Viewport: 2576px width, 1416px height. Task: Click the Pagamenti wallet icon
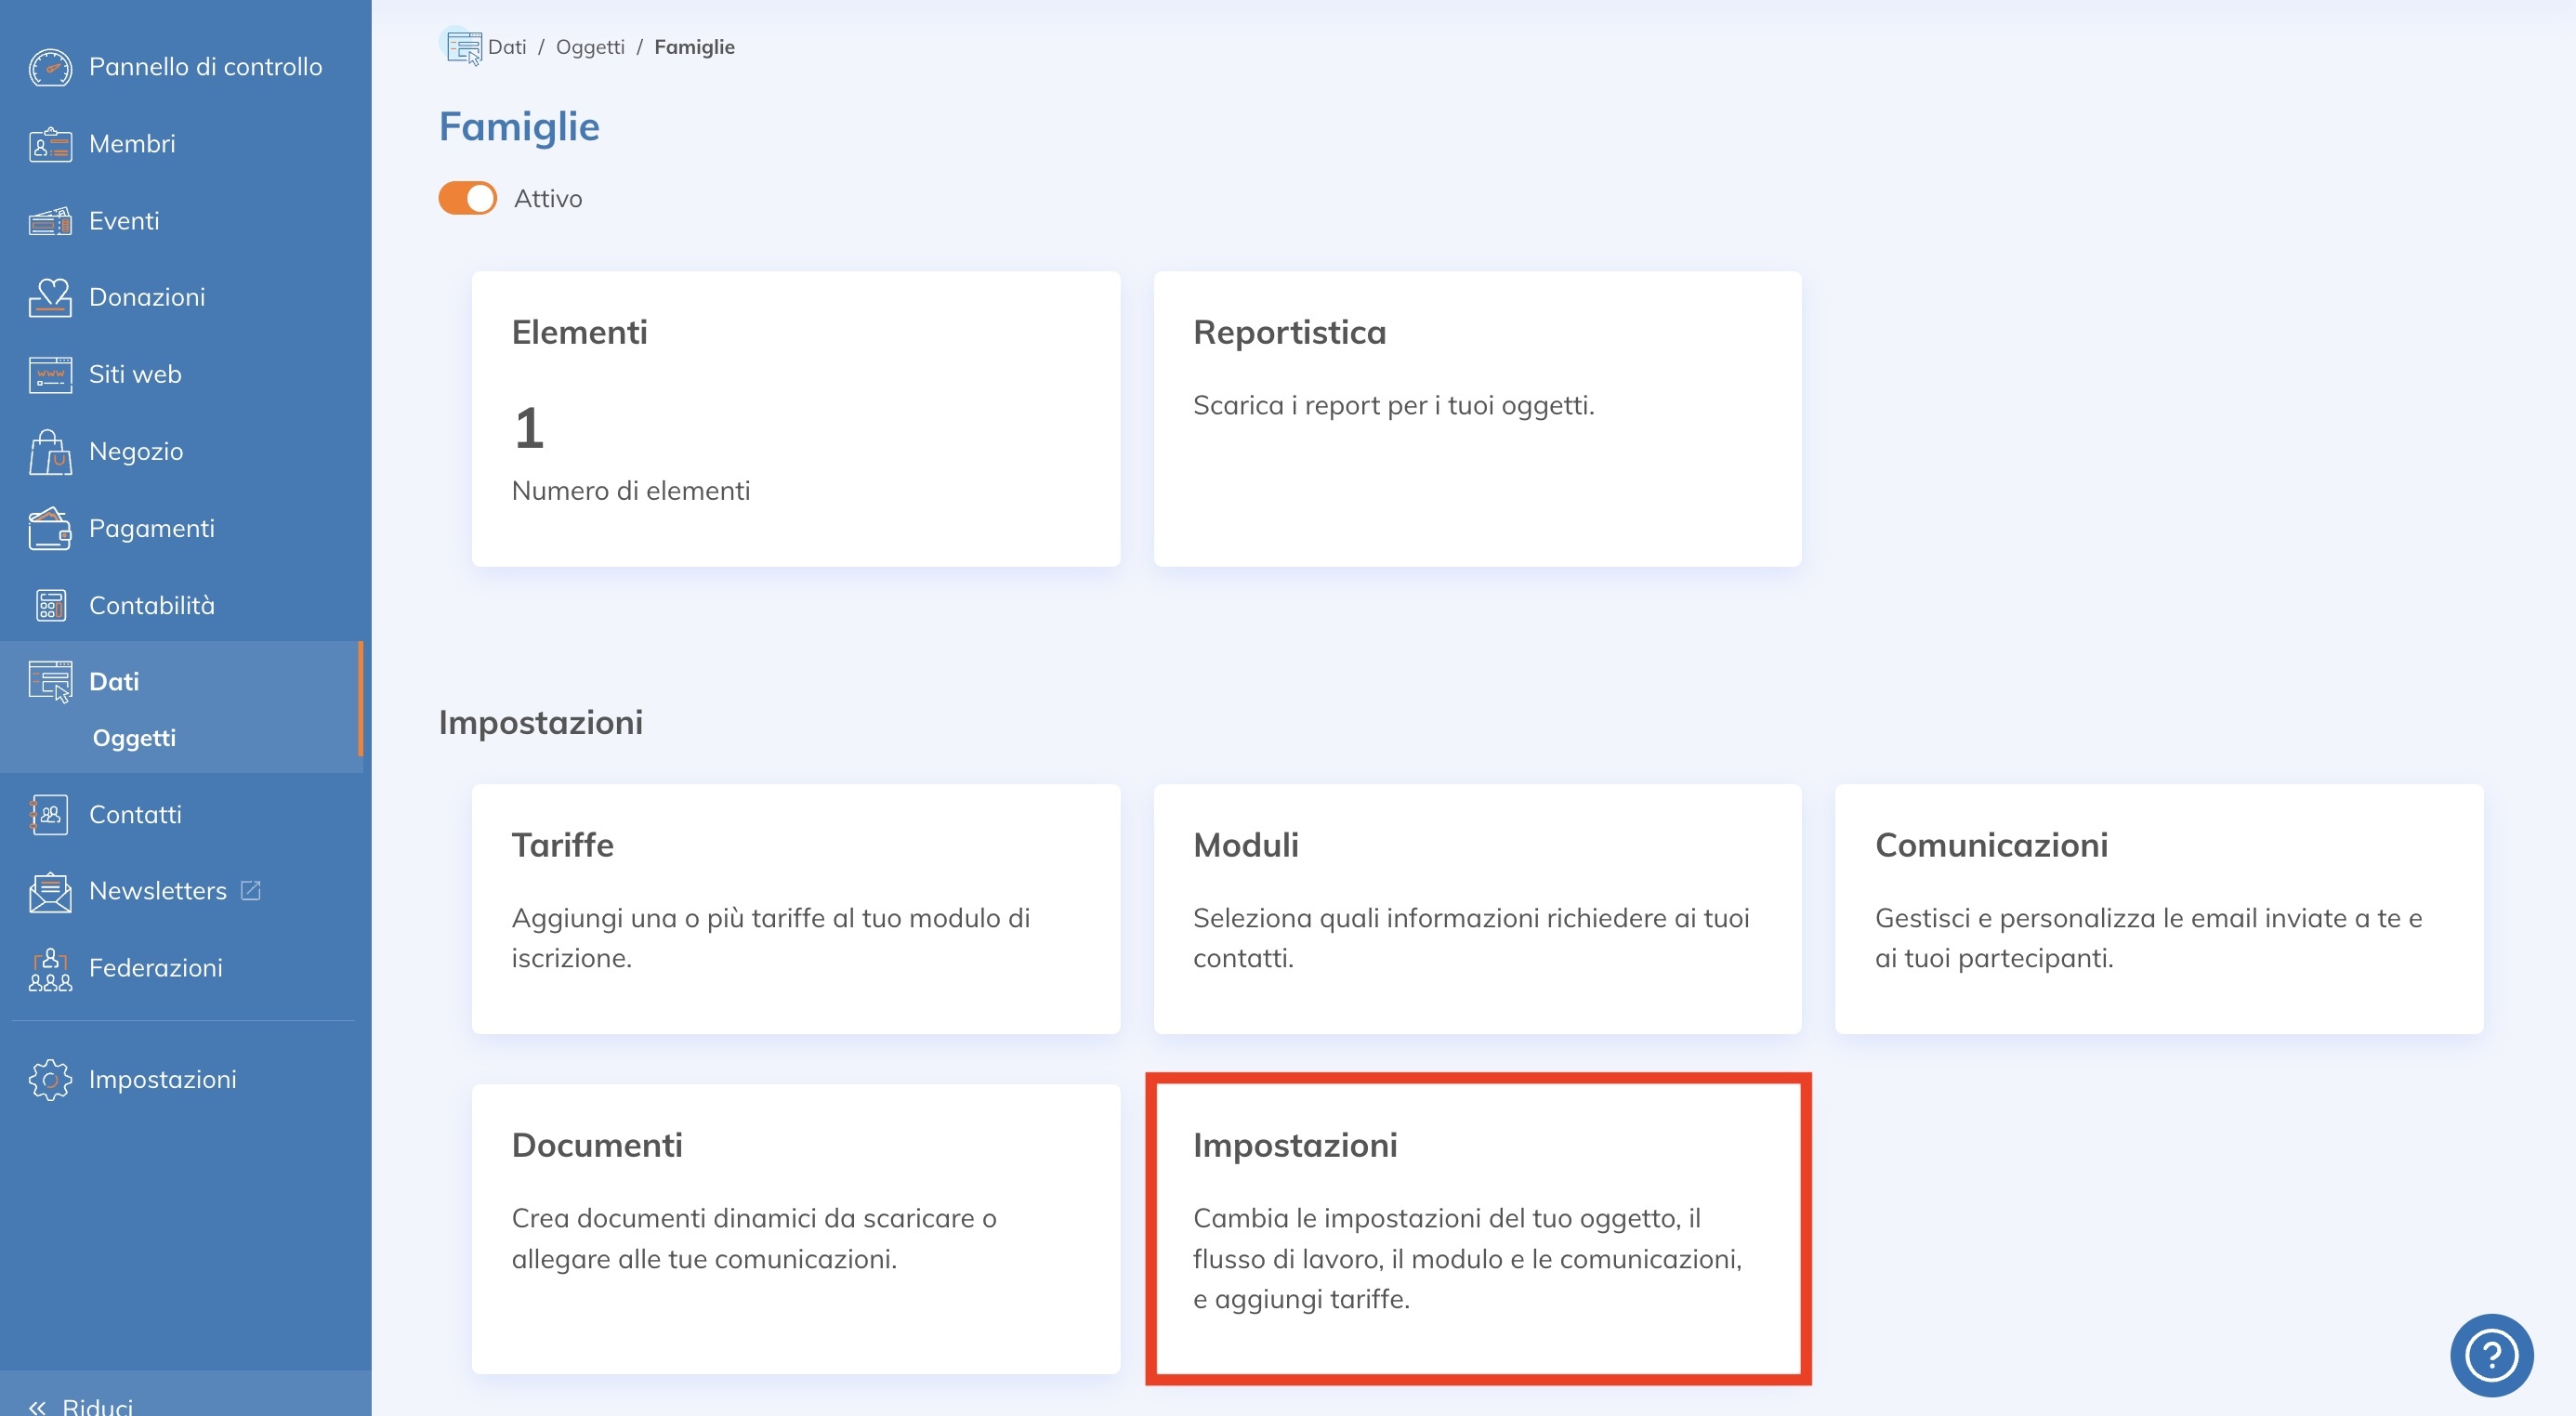pyautogui.click(x=50, y=528)
